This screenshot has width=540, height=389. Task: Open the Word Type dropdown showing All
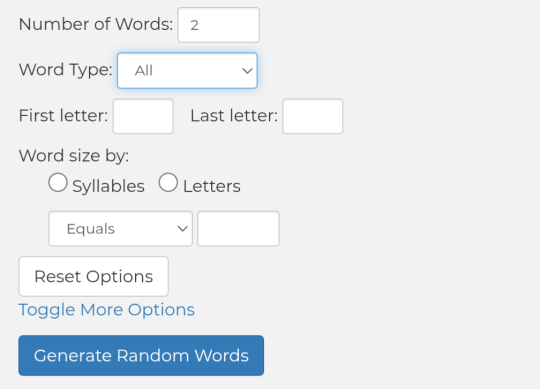[187, 71]
